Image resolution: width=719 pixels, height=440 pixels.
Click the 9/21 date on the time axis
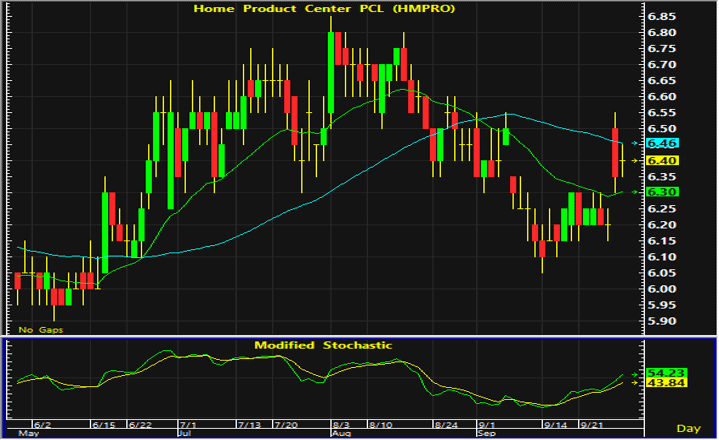[592, 425]
